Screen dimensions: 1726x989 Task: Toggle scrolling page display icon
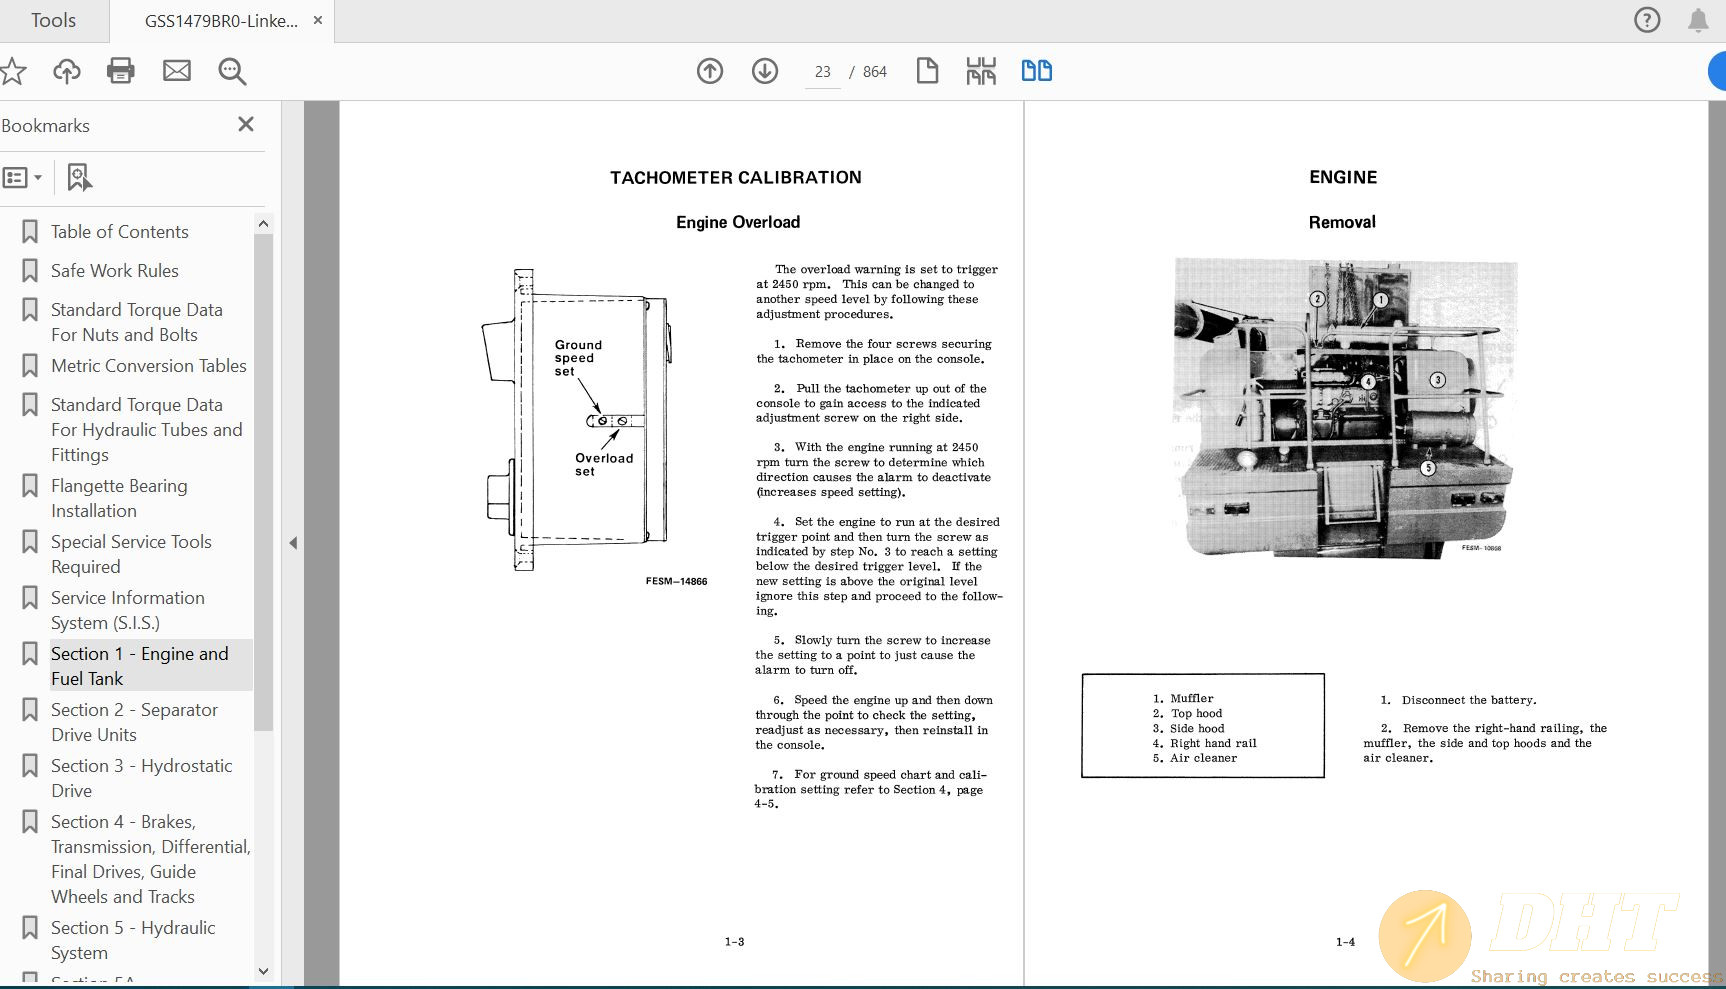pyautogui.click(x=981, y=71)
